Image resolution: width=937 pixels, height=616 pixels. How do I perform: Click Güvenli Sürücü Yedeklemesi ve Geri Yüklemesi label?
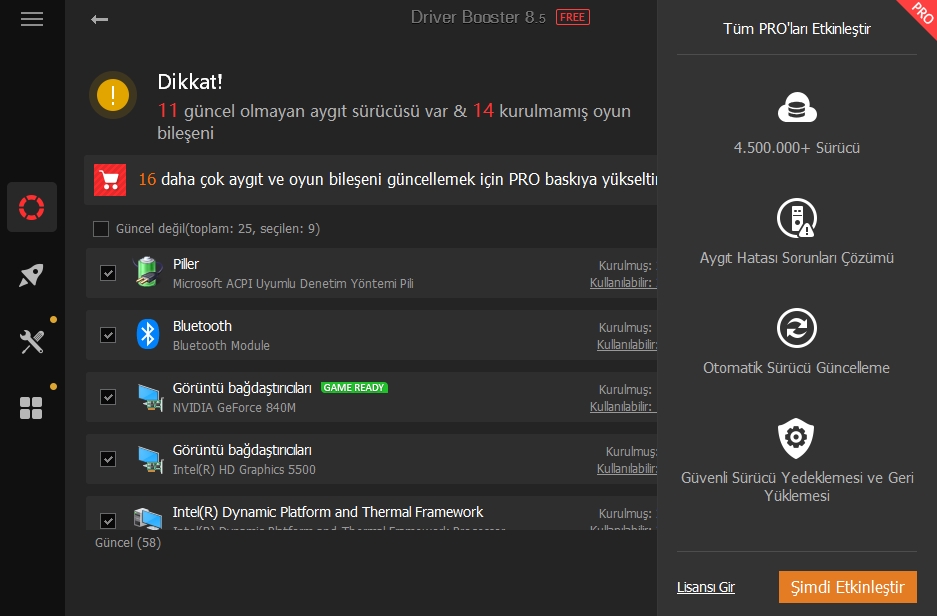point(797,486)
